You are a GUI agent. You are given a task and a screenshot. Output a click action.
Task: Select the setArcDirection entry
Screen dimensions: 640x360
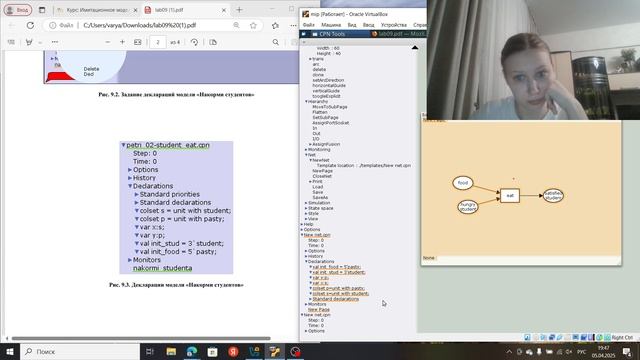[x=328, y=80]
